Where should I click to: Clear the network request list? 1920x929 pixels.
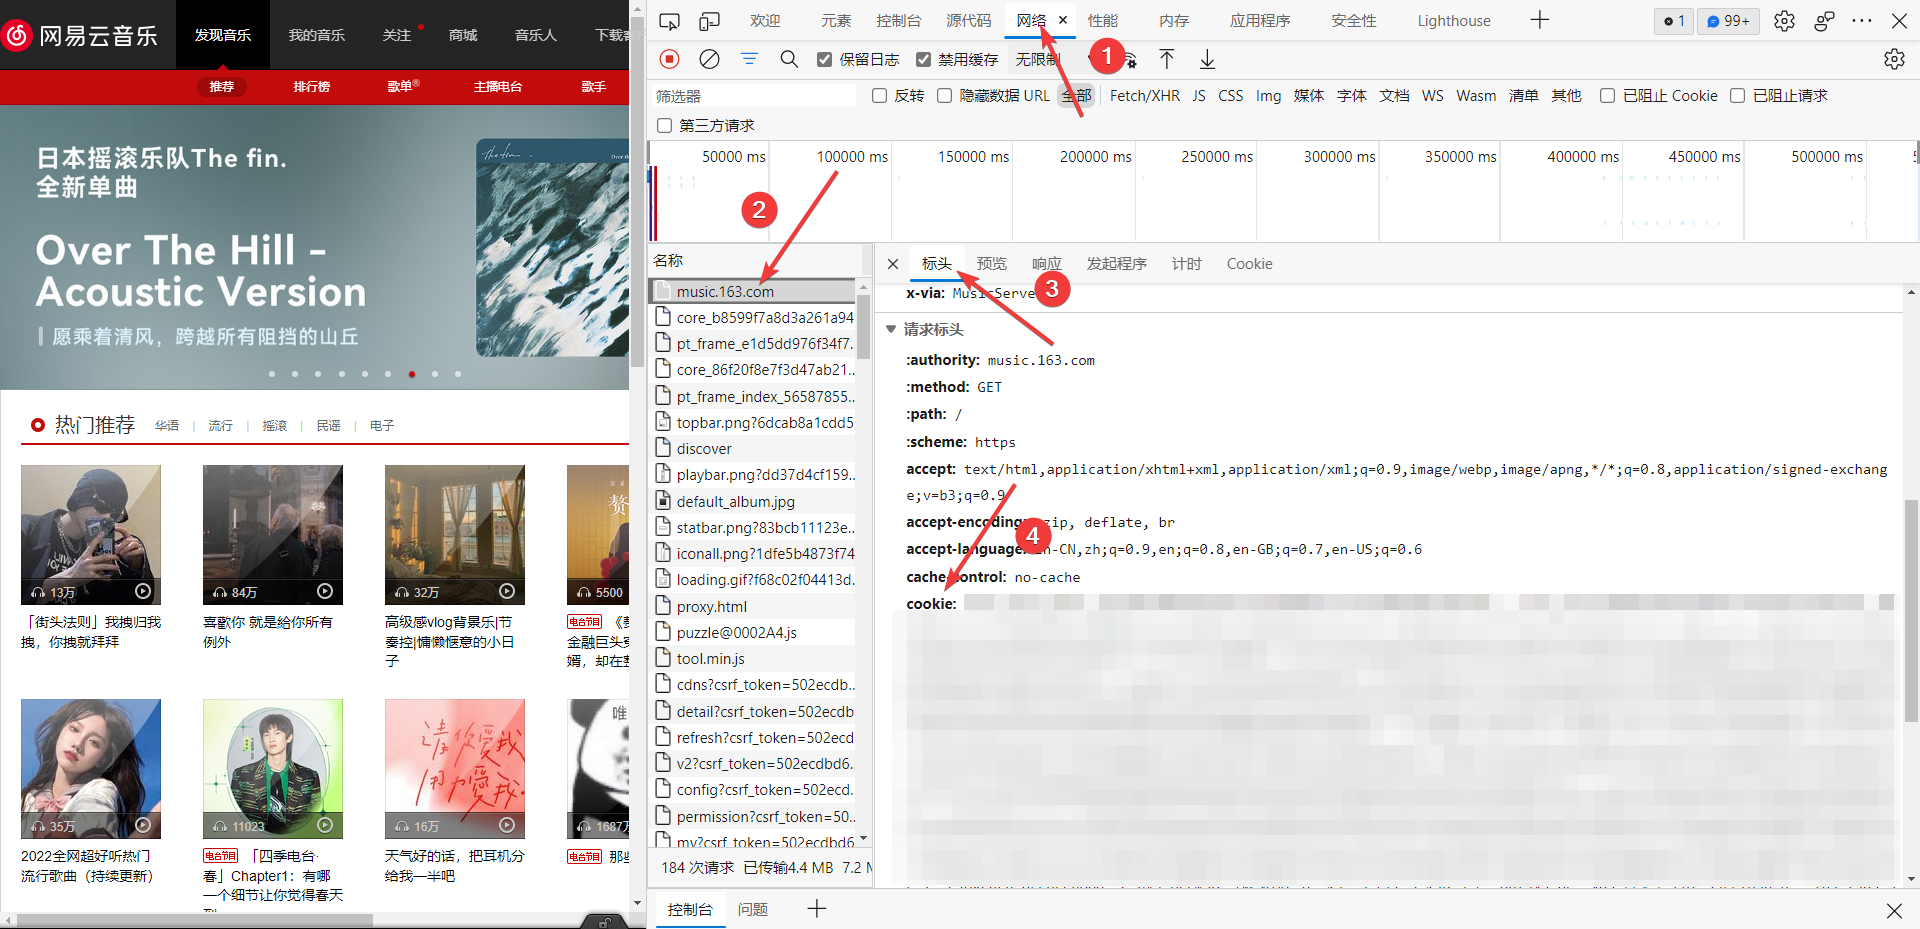[709, 59]
